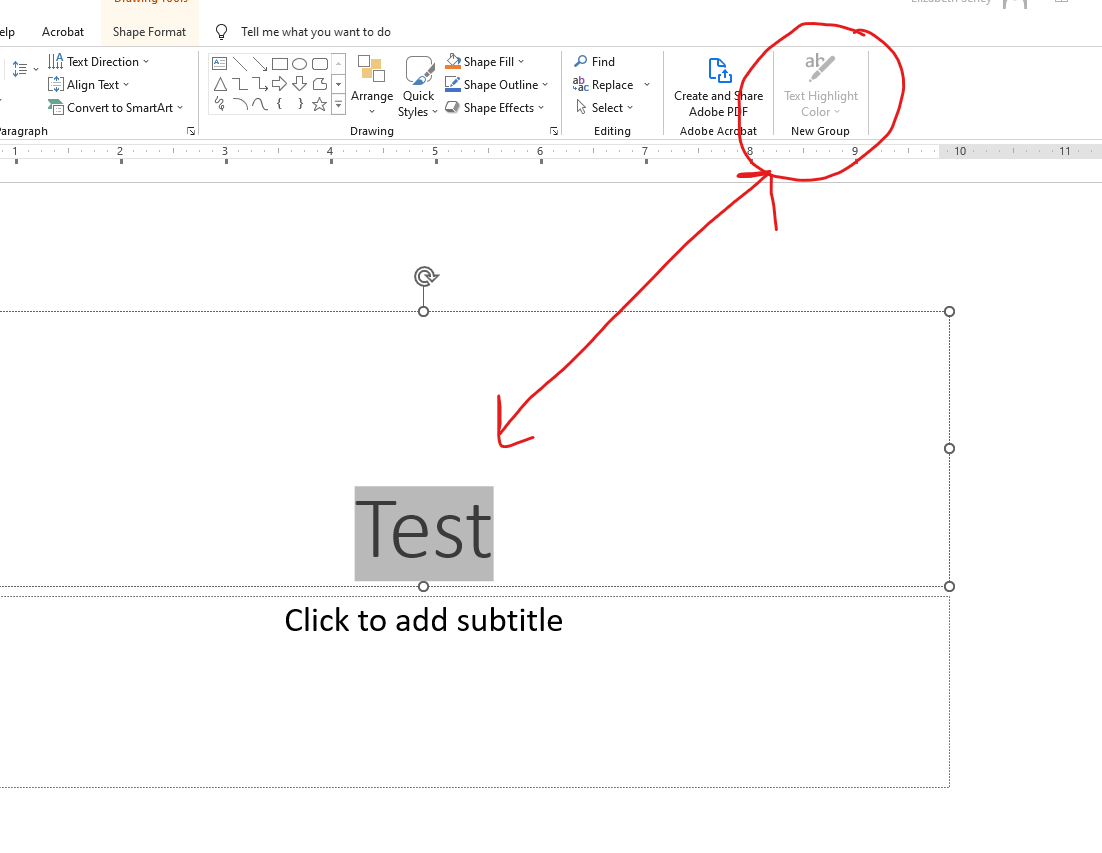Click the top-right resize handle of title box

(949, 311)
